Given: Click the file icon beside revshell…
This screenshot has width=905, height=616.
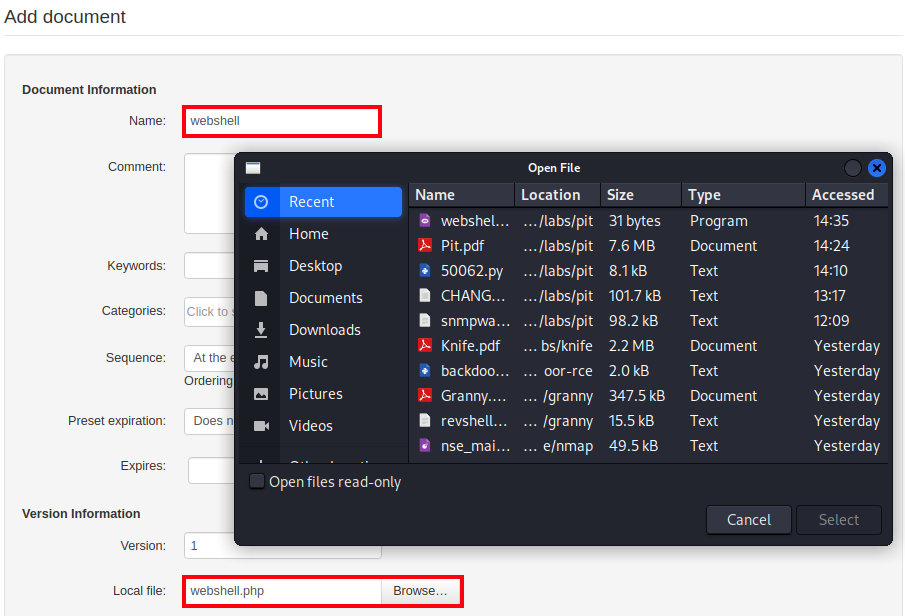Looking at the screenshot, I should [x=425, y=420].
